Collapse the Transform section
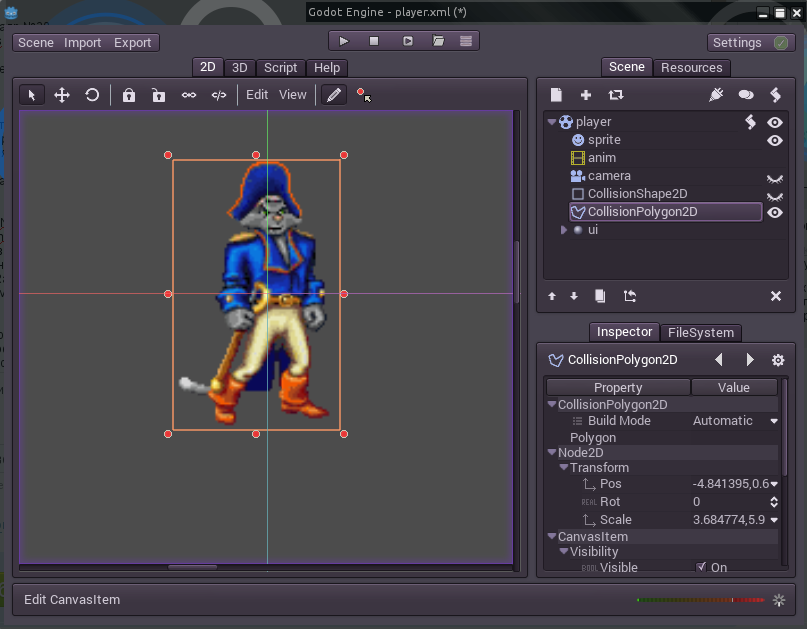Screen dimensions: 807x629 pyautogui.click(x=563, y=467)
